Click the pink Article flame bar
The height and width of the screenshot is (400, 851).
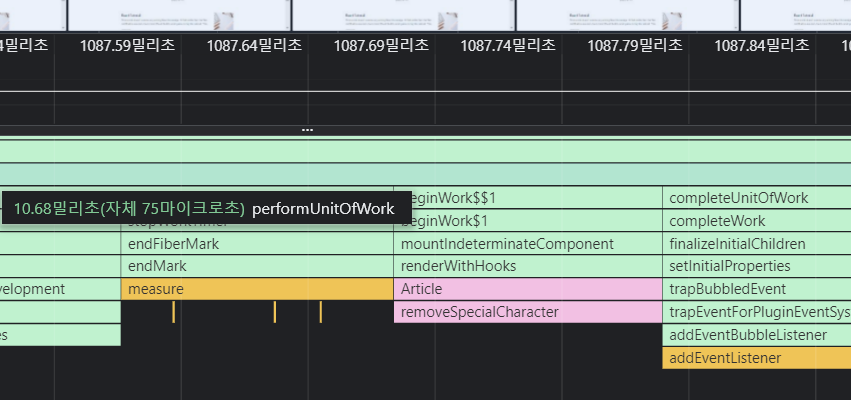tap(528, 289)
